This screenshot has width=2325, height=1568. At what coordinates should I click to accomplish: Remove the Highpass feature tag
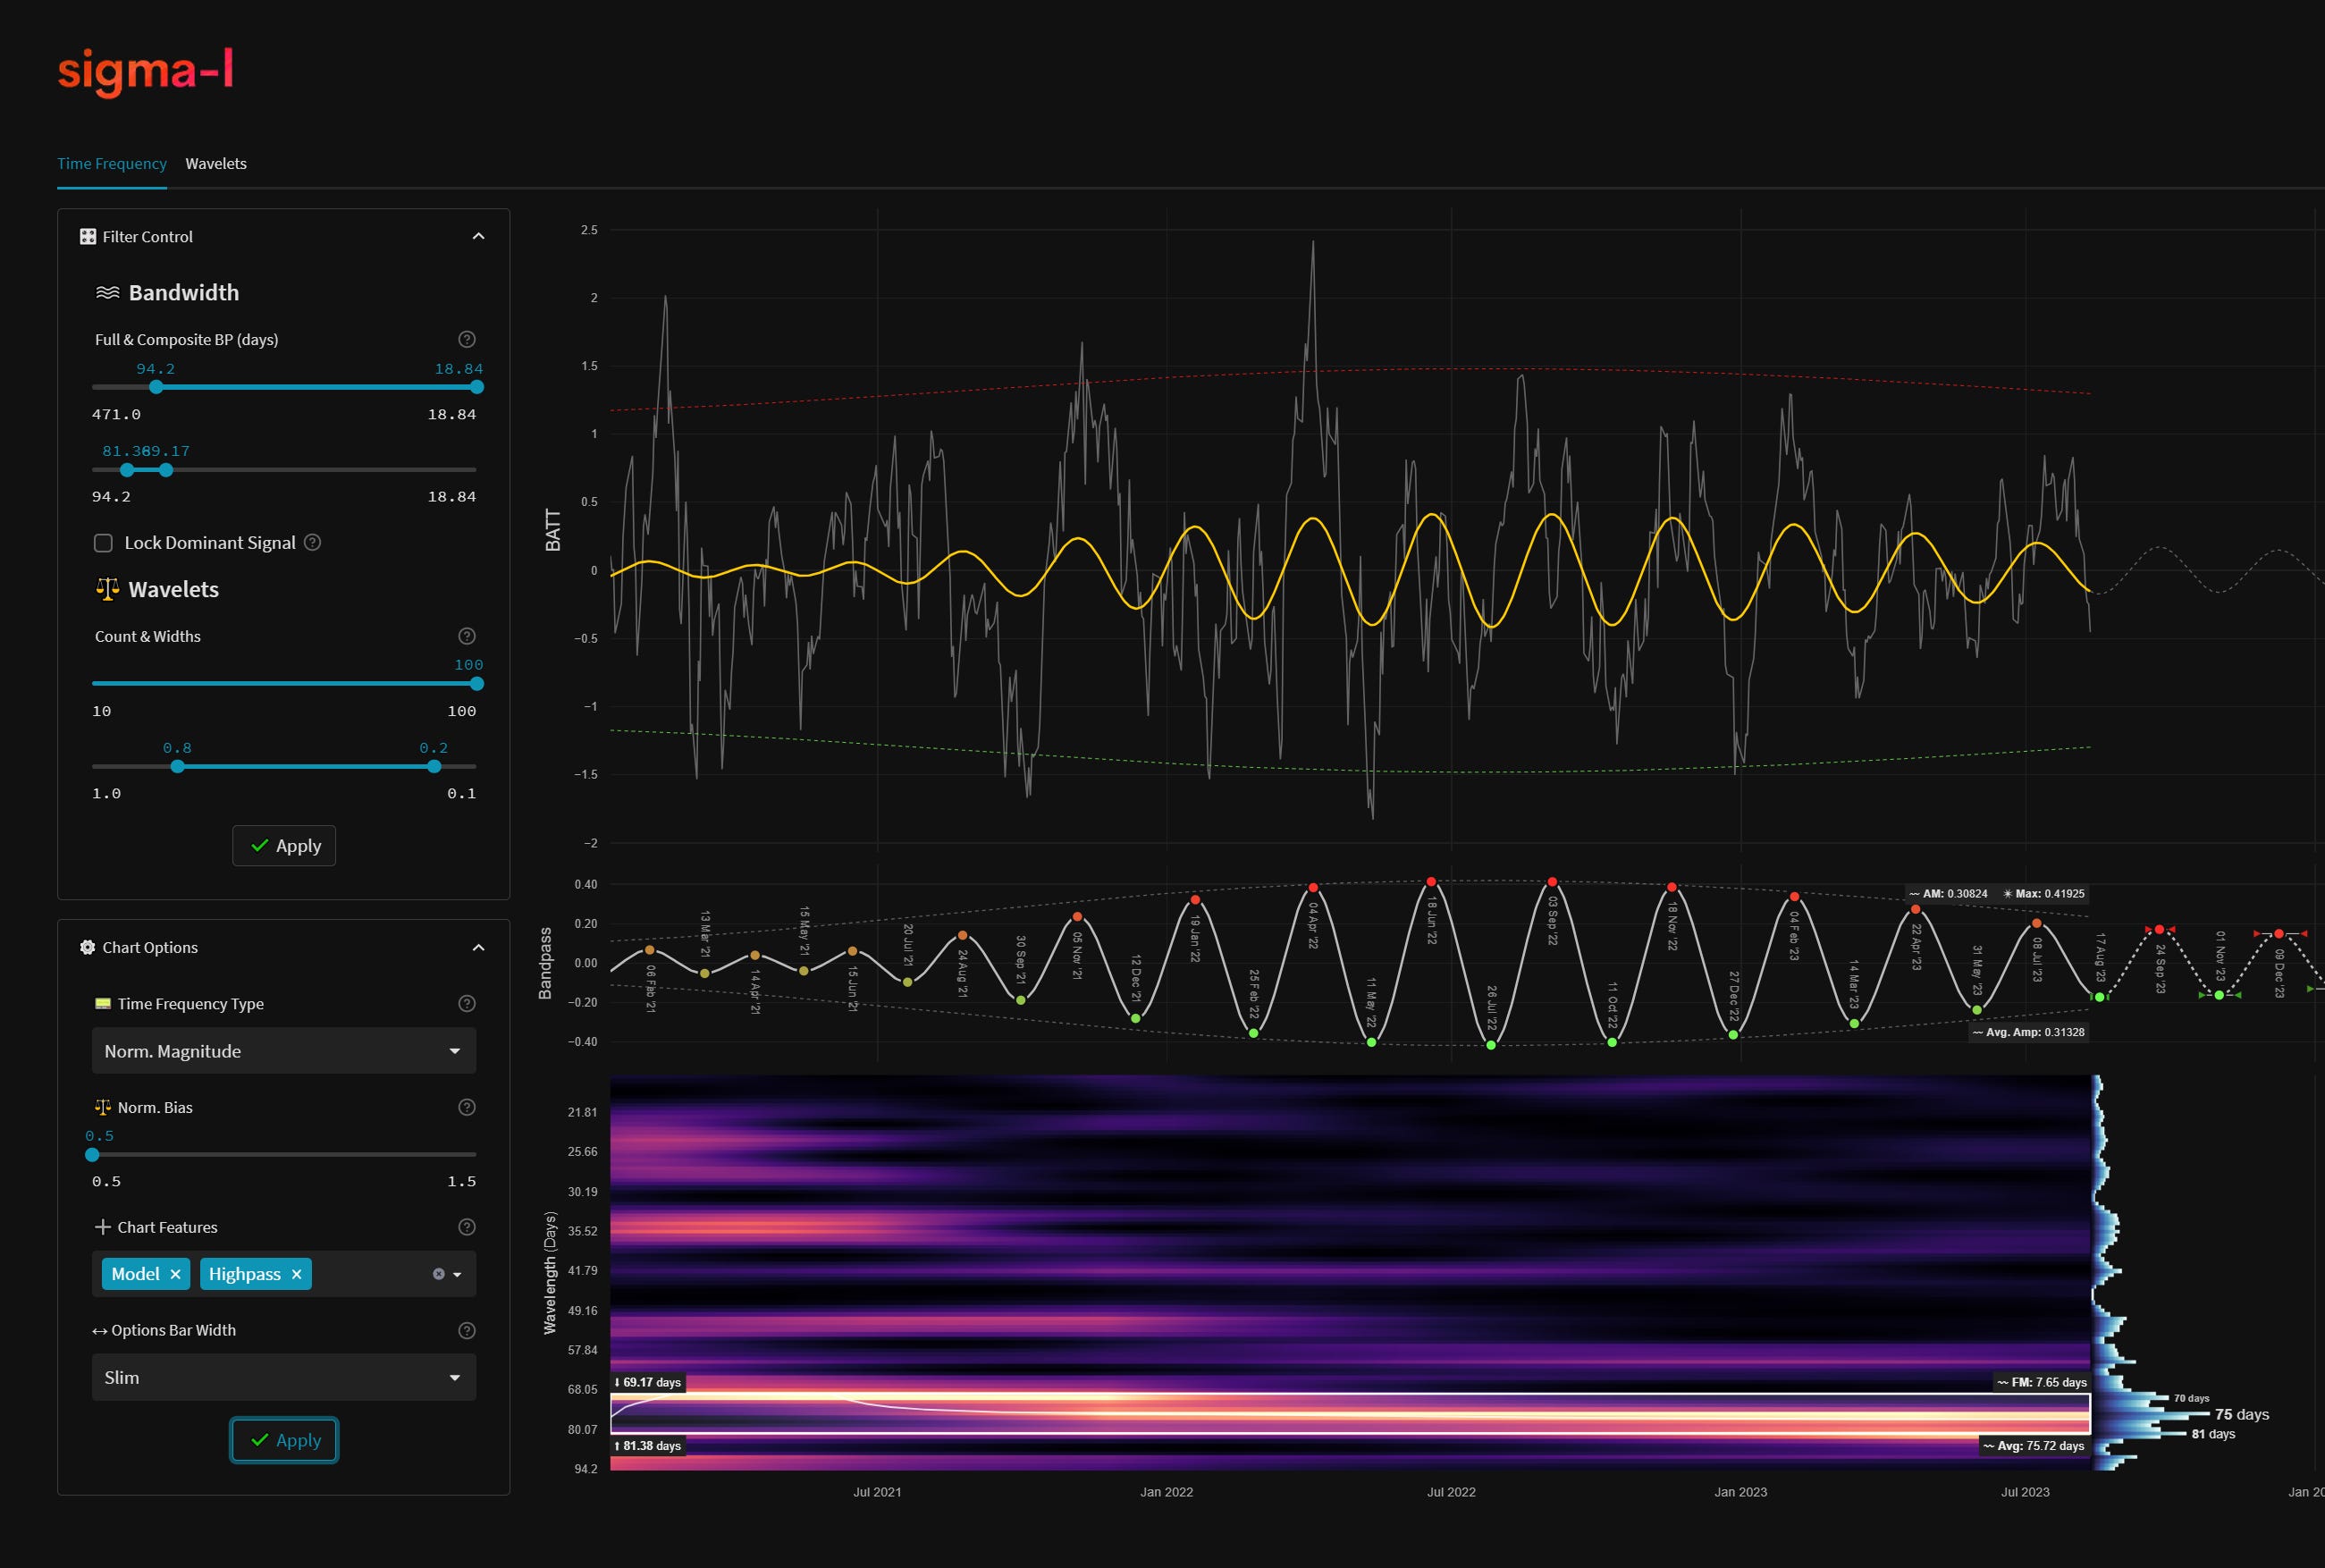point(296,1274)
